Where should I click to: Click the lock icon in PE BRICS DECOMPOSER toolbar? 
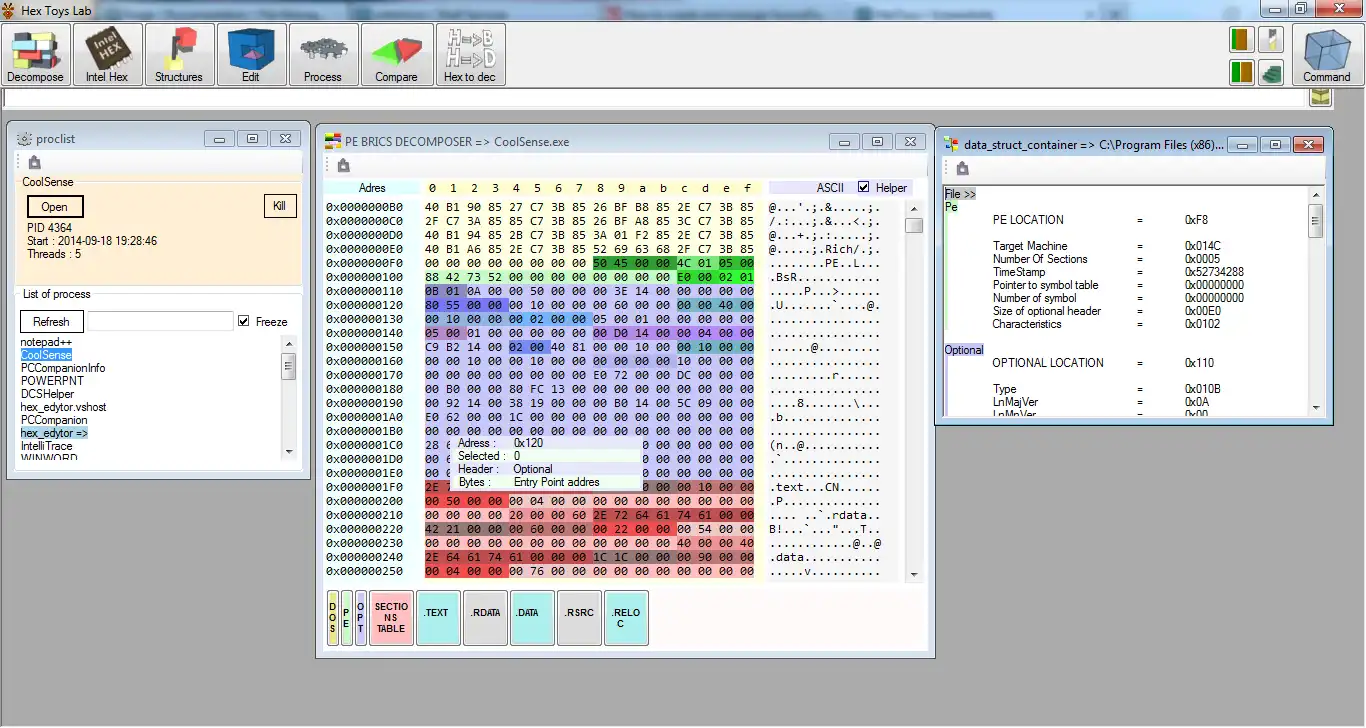click(x=343, y=166)
